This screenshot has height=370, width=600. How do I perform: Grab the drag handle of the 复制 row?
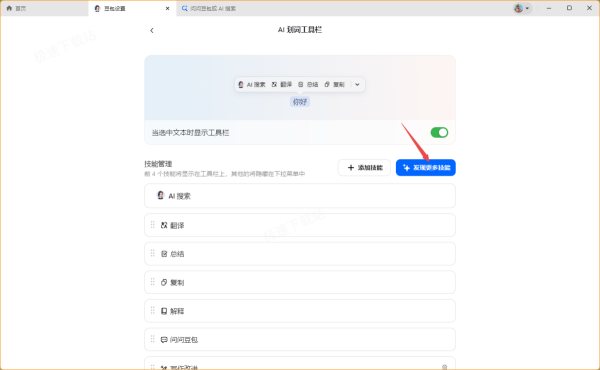(x=153, y=282)
